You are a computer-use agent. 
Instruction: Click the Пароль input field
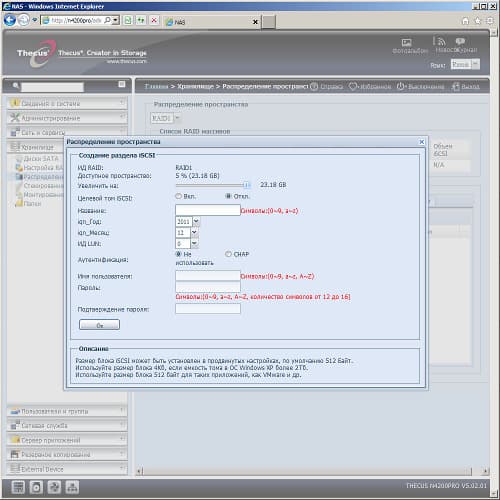tap(208, 287)
